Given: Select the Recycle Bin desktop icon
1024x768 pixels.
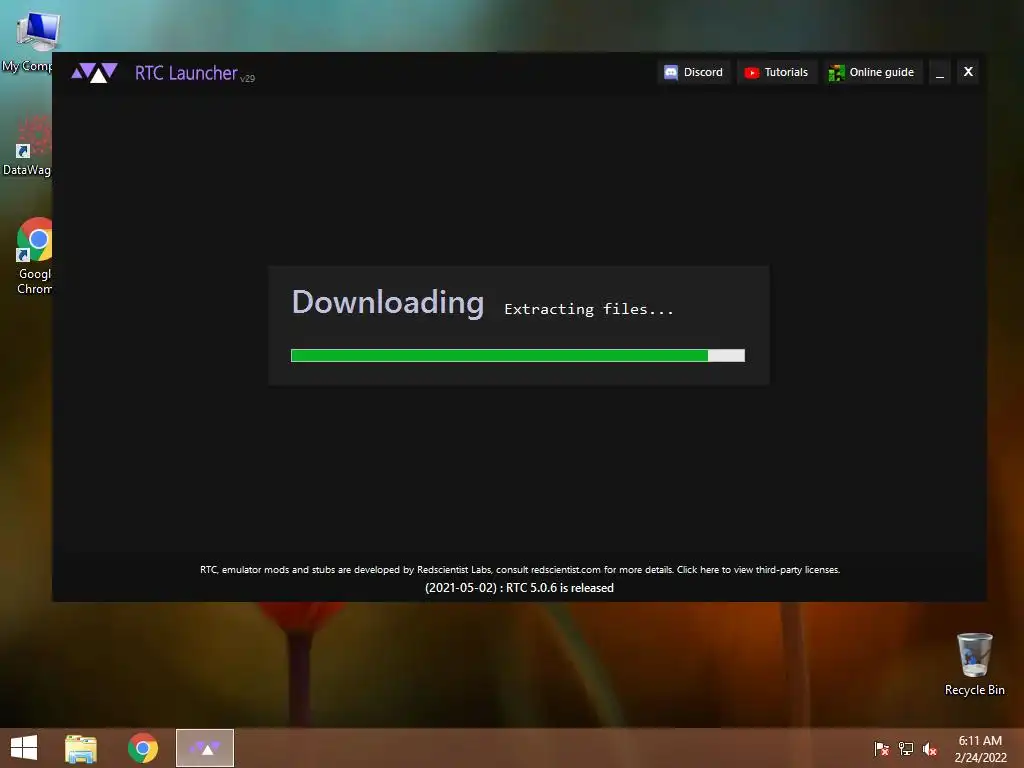Looking at the screenshot, I should click(974, 664).
